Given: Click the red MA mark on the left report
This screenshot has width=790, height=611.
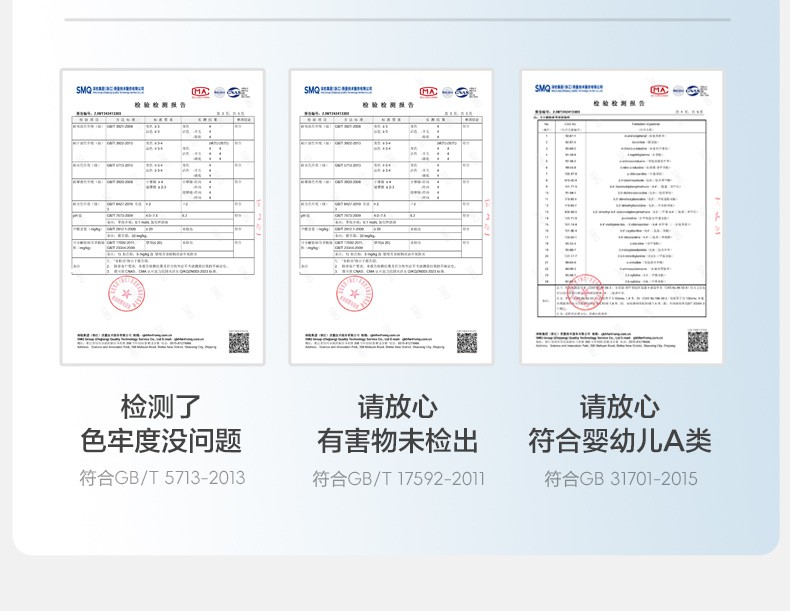Looking at the screenshot, I should pyautogui.click(x=200, y=91).
